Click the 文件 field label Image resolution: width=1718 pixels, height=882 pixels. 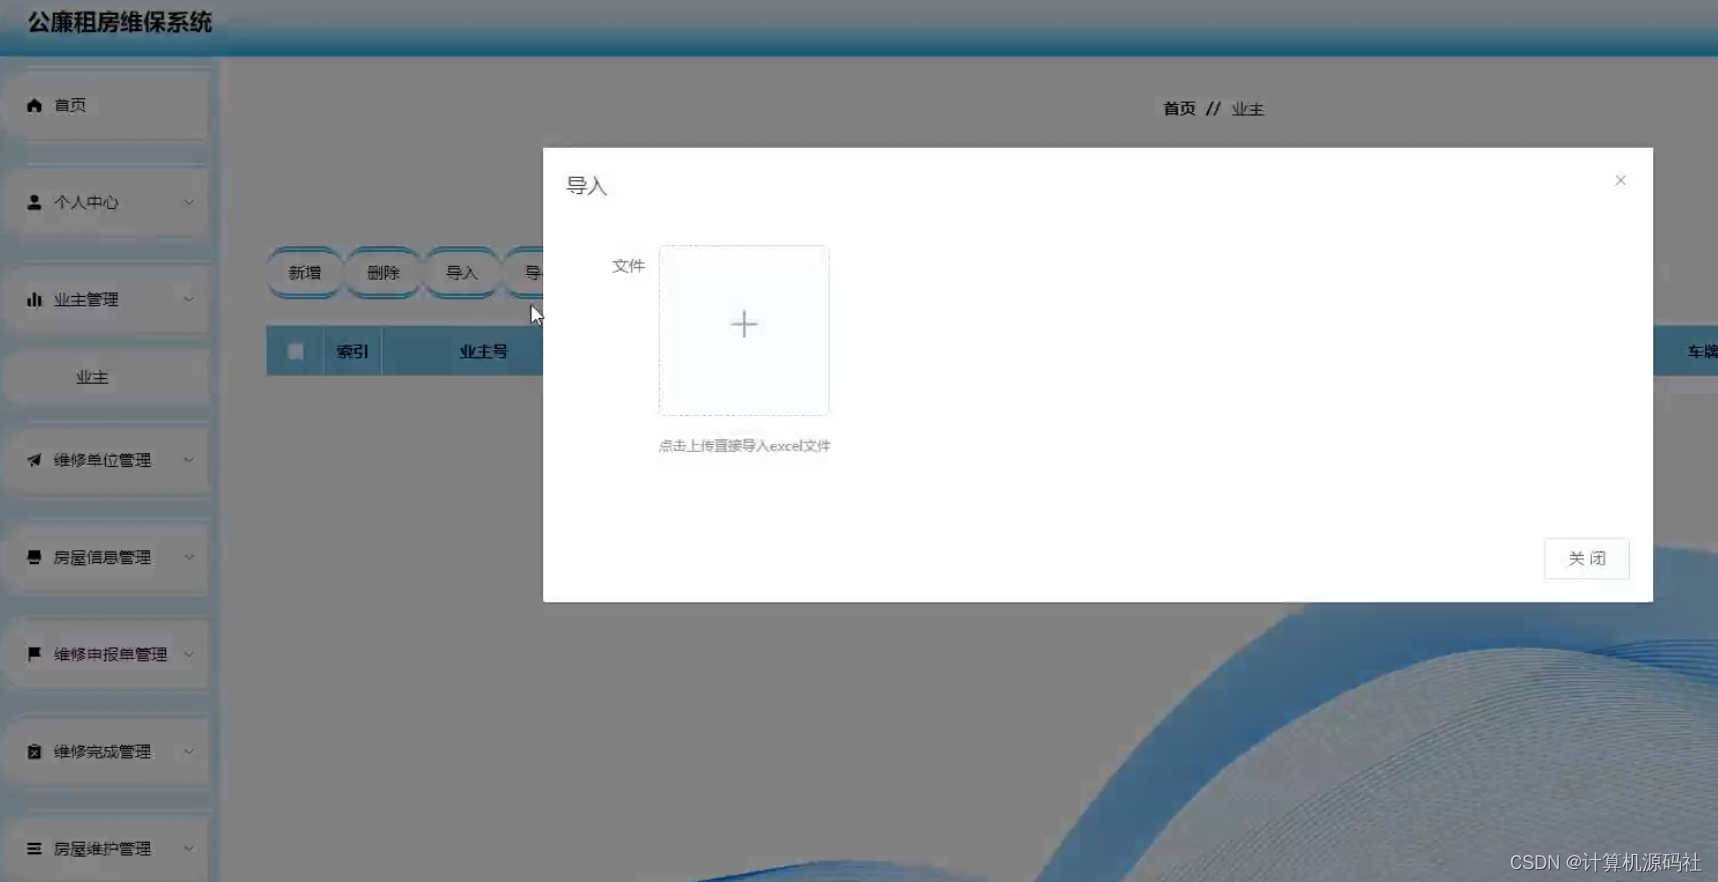pyautogui.click(x=628, y=266)
